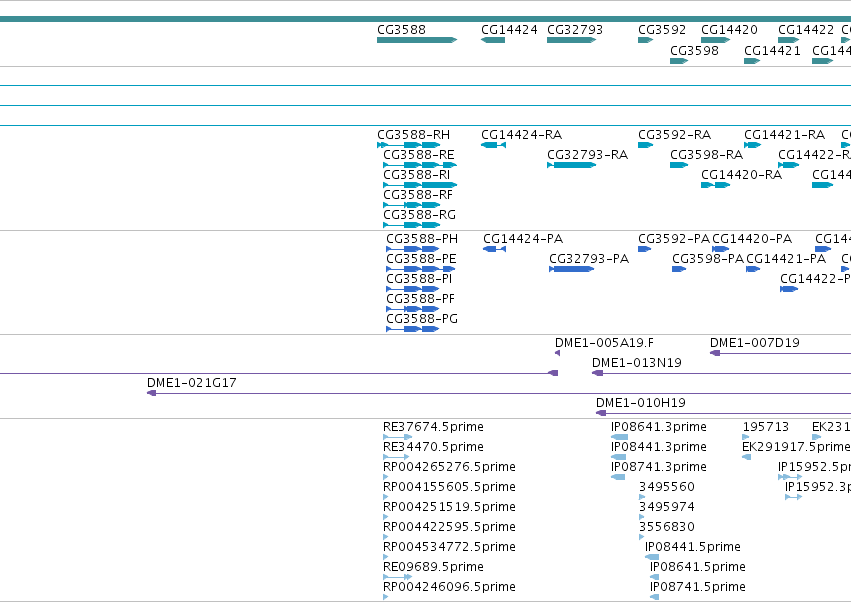Select the CG3588-PI protein label
This screenshot has width=851, height=602.
(419, 279)
